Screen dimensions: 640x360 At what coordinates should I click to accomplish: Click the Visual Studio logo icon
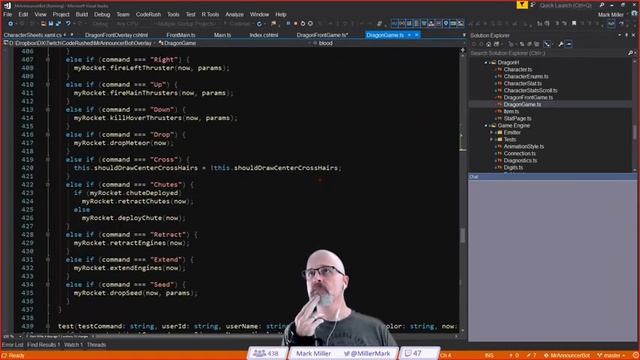click(7, 6)
